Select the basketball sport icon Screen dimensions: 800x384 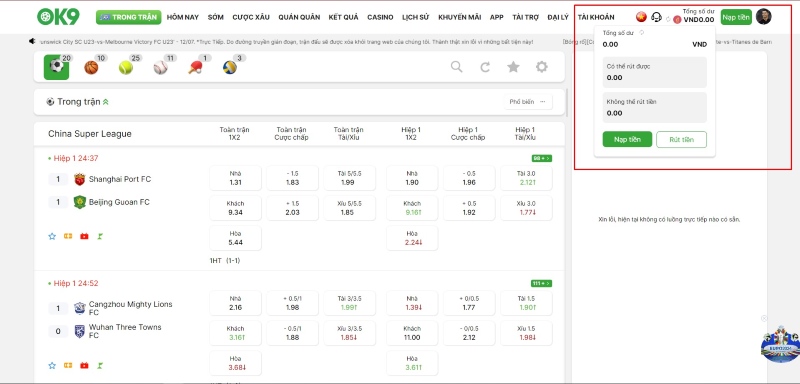click(91, 67)
